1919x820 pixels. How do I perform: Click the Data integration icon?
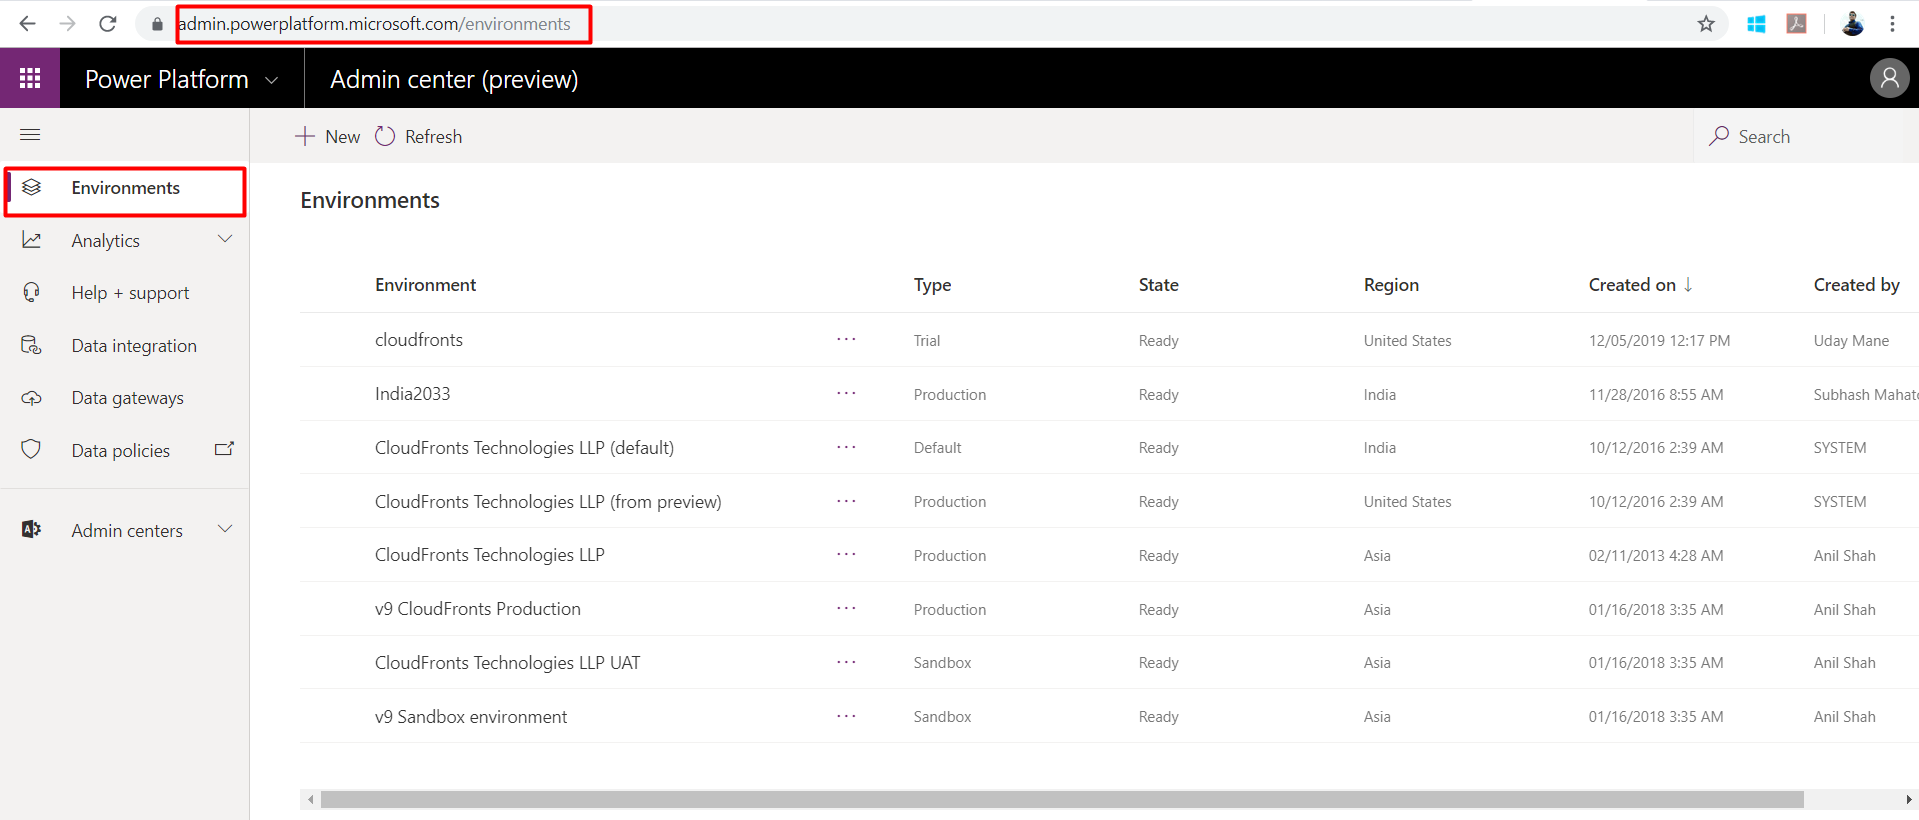(31, 345)
